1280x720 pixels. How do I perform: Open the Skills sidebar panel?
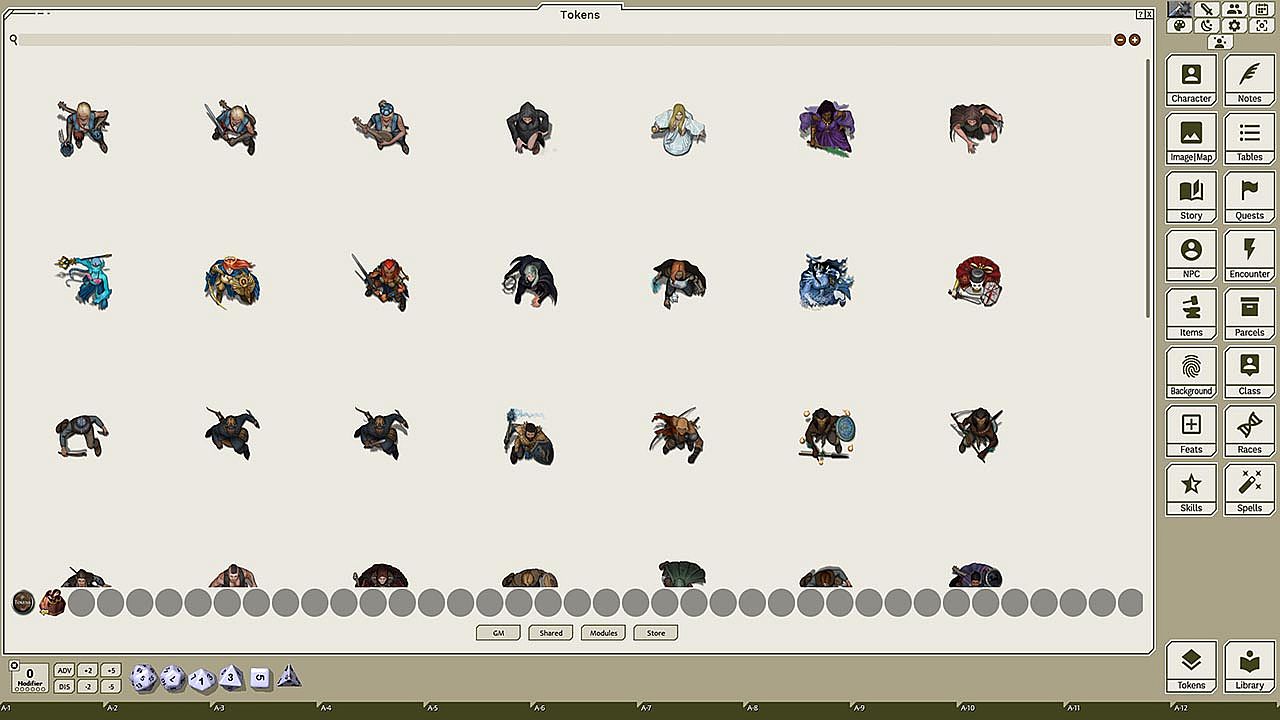click(1191, 489)
